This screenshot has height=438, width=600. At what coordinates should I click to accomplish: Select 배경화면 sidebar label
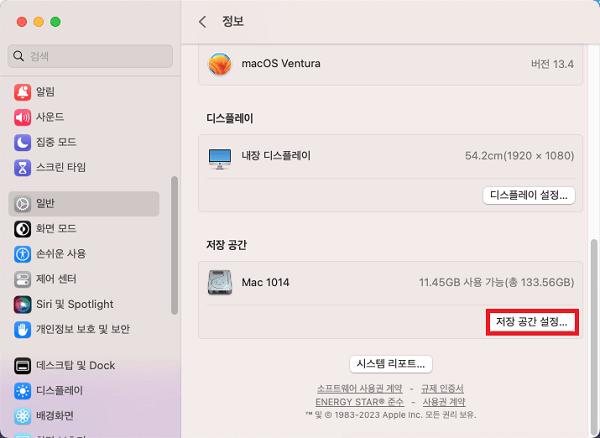pos(55,416)
